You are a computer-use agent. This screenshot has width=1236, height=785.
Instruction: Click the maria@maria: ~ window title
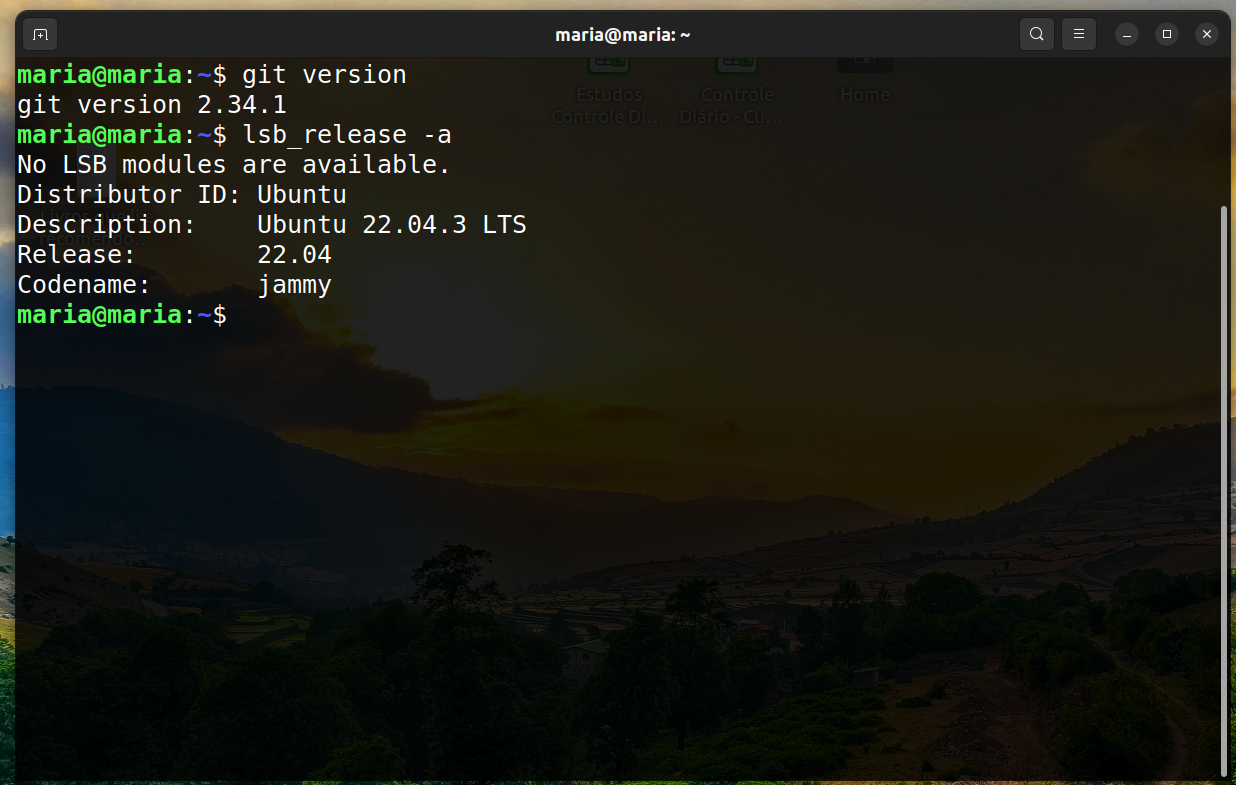click(x=623, y=35)
